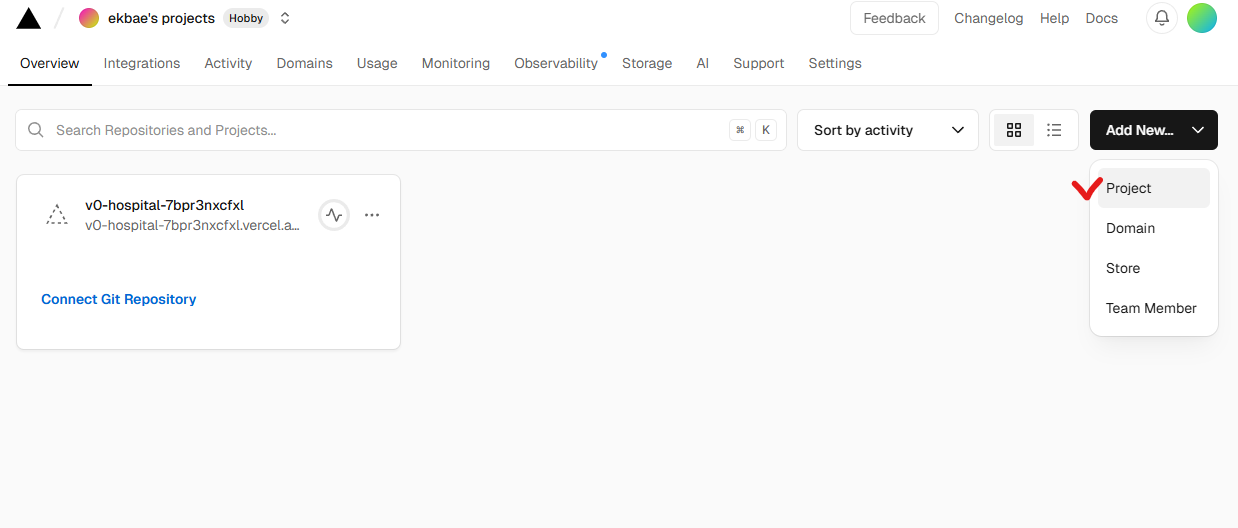Focus the Search Repositories and Projects field

coord(401,130)
